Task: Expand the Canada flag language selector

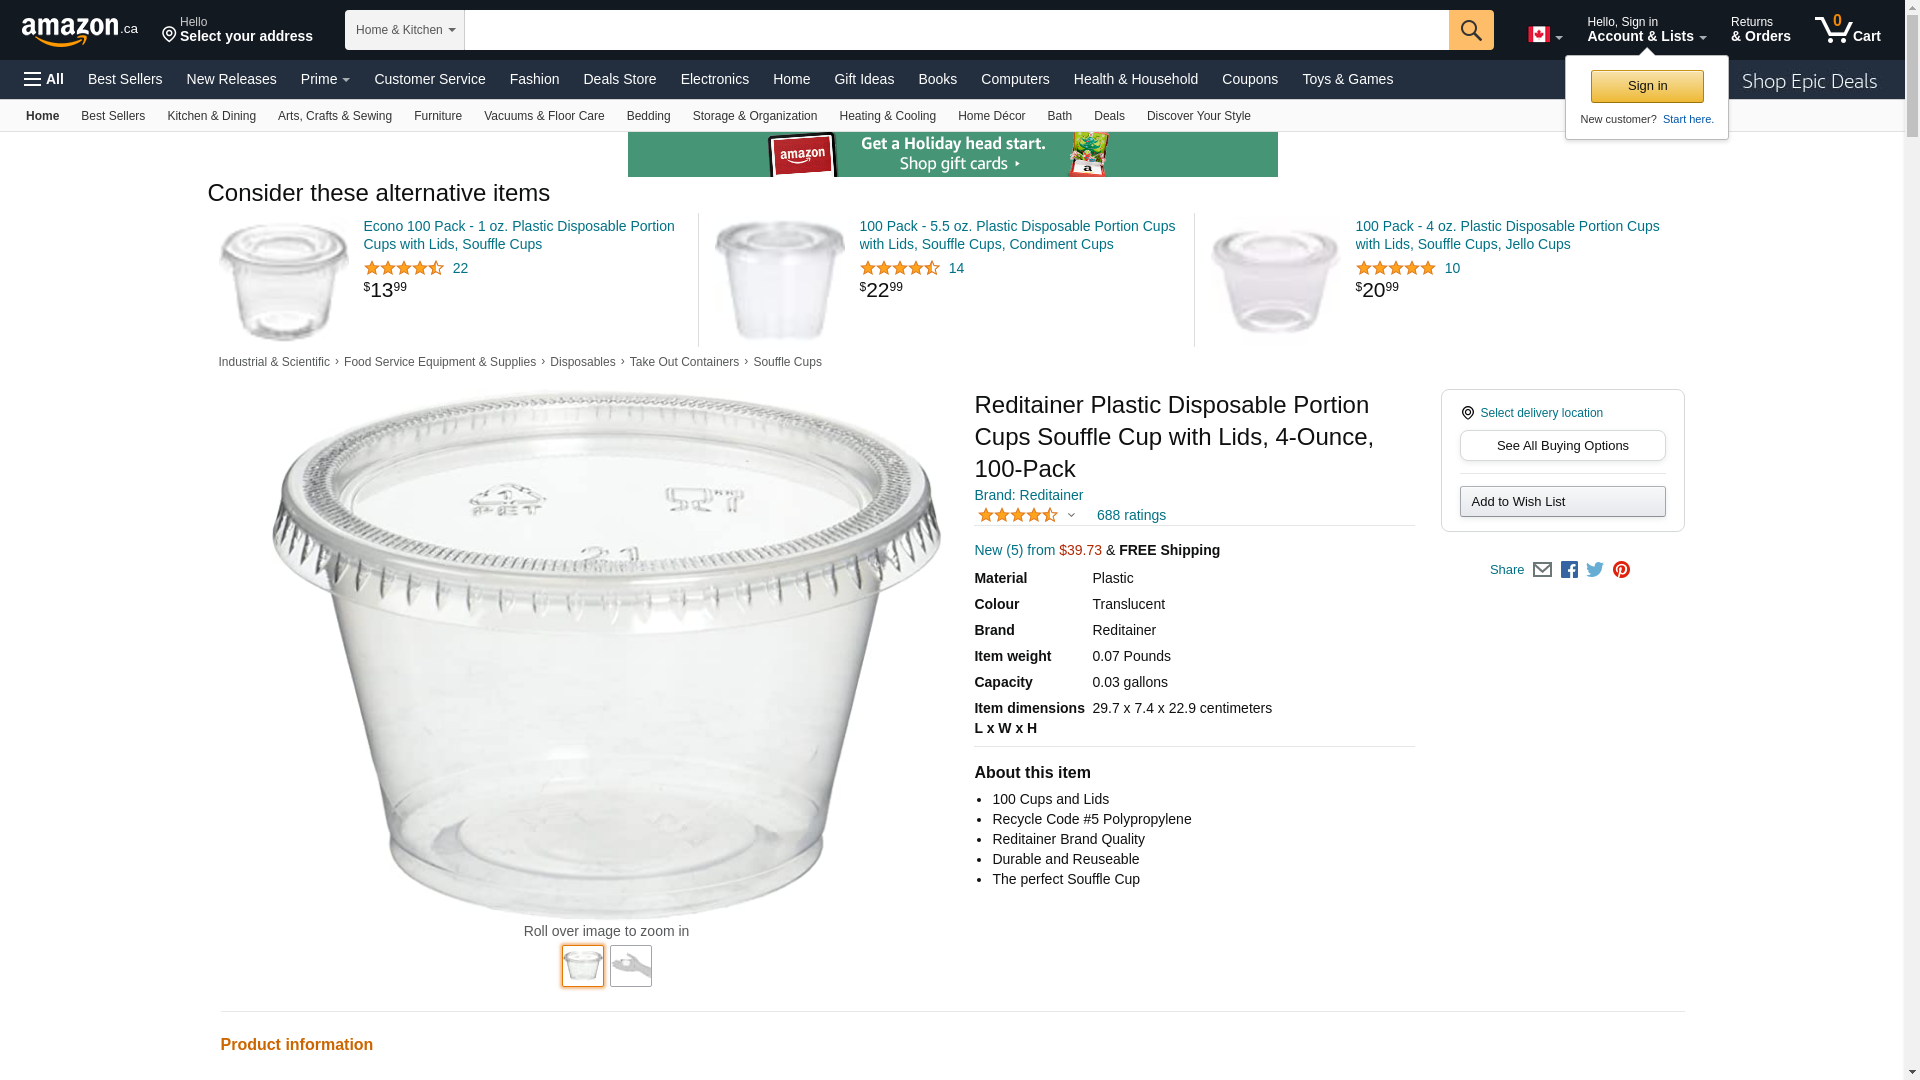Action: [1545, 35]
